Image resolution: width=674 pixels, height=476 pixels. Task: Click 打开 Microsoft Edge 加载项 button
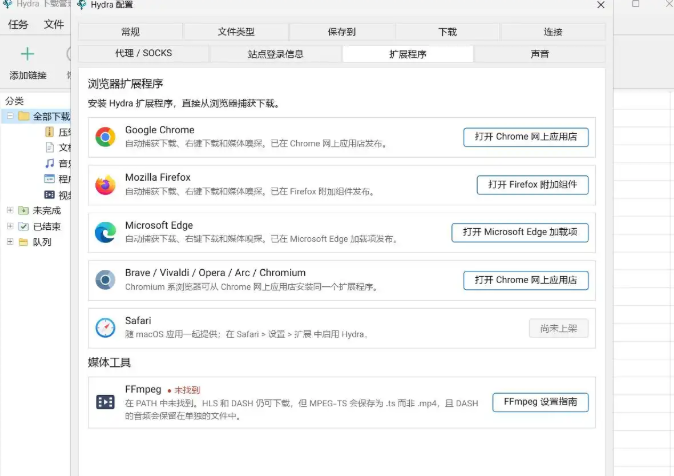pos(520,233)
